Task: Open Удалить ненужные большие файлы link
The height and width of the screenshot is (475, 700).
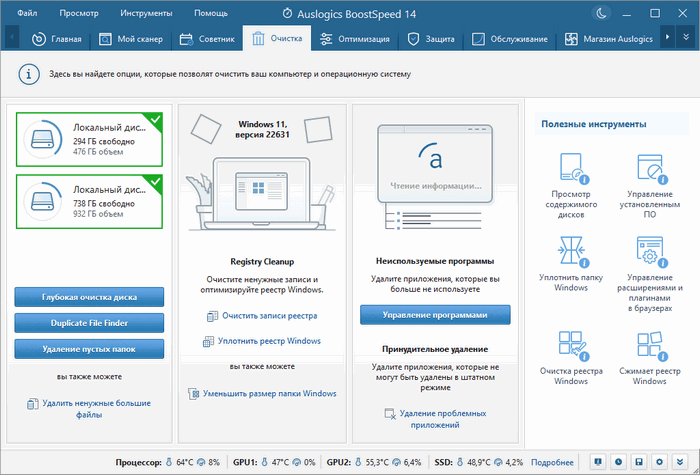Action: (96, 409)
